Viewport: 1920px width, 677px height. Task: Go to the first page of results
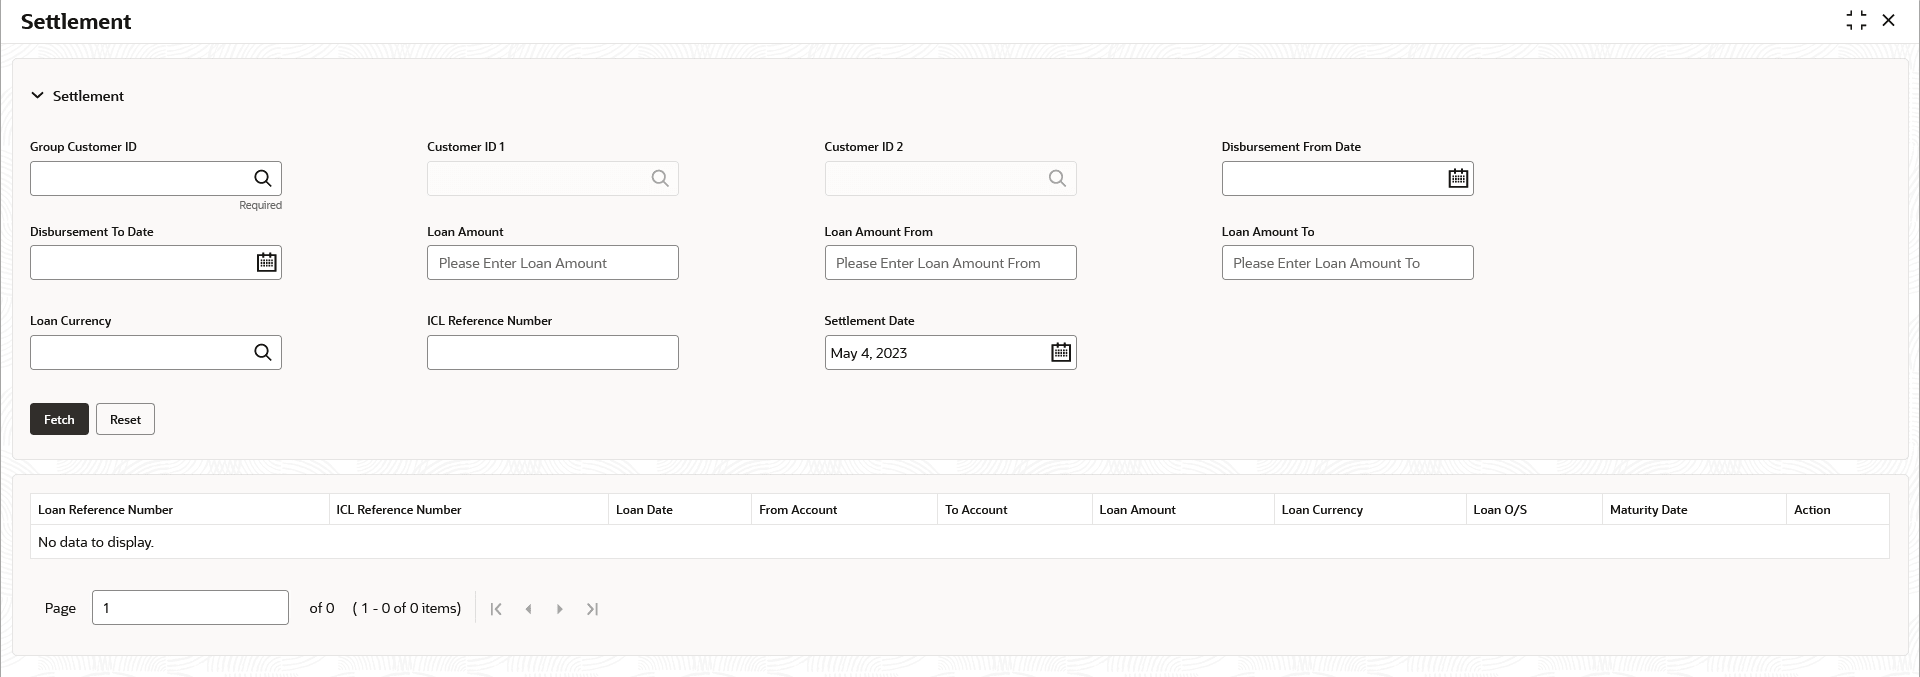tap(496, 609)
